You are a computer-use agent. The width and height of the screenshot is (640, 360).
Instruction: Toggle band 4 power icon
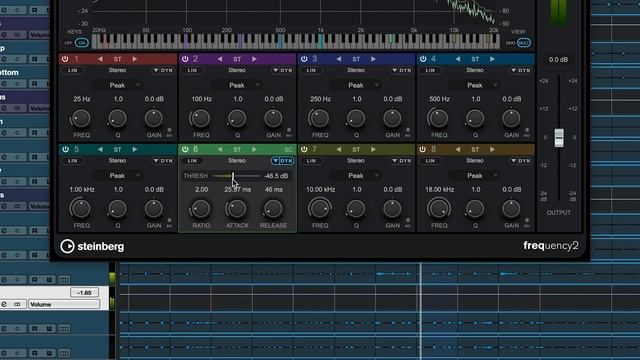423,59
